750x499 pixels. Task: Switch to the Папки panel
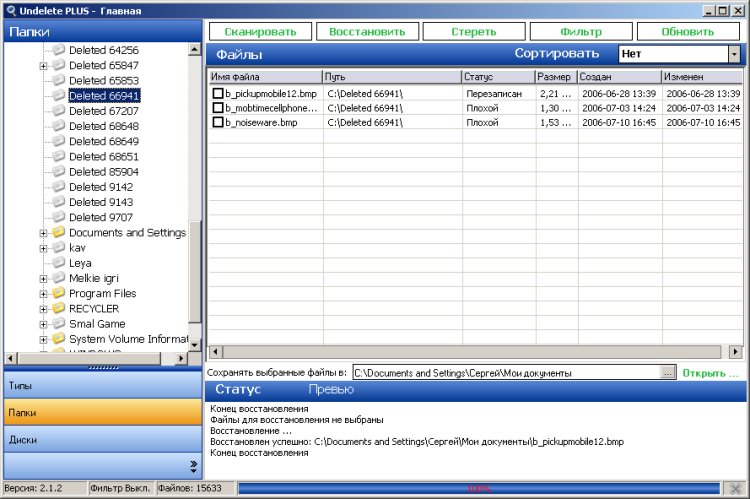[103, 412]
